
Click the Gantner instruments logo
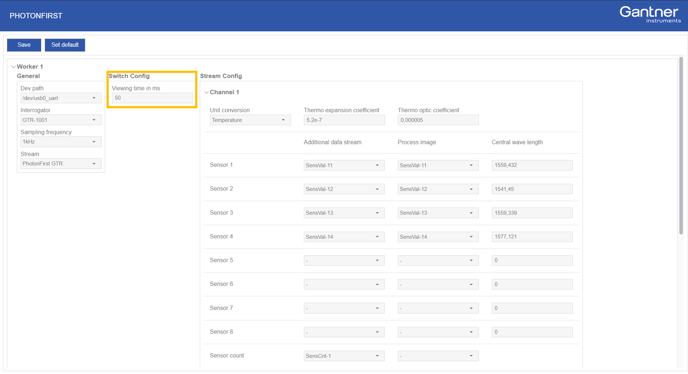point(650,14)
